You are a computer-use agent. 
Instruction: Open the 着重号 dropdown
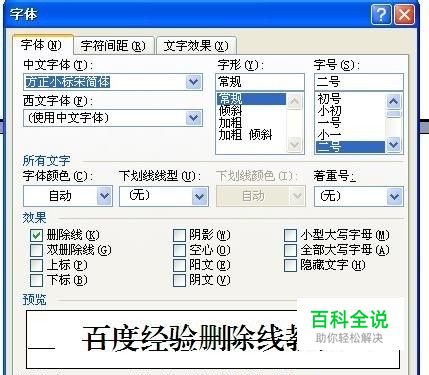pos(359,196)
